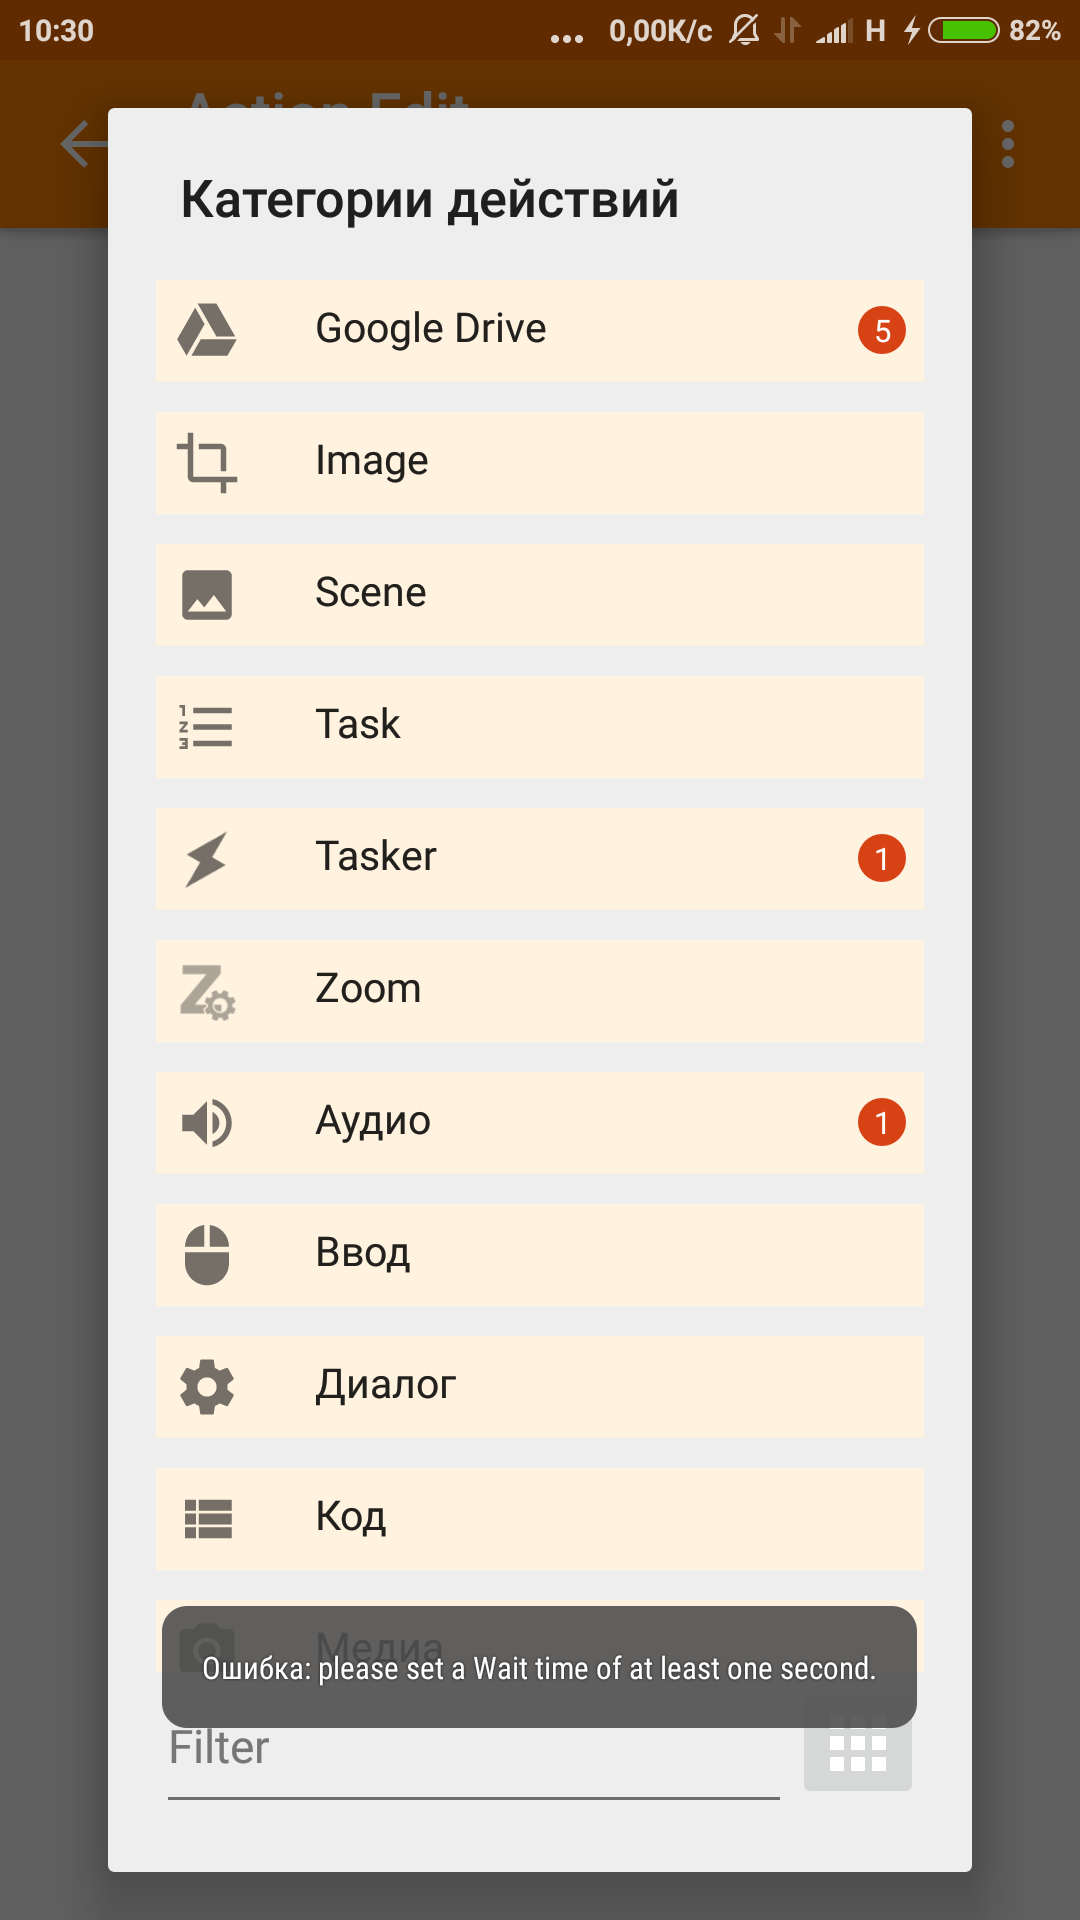Tap the Task numbered-list icon
The height and width of the screenshot is (1920, 1080).
[x=206, y=726]
